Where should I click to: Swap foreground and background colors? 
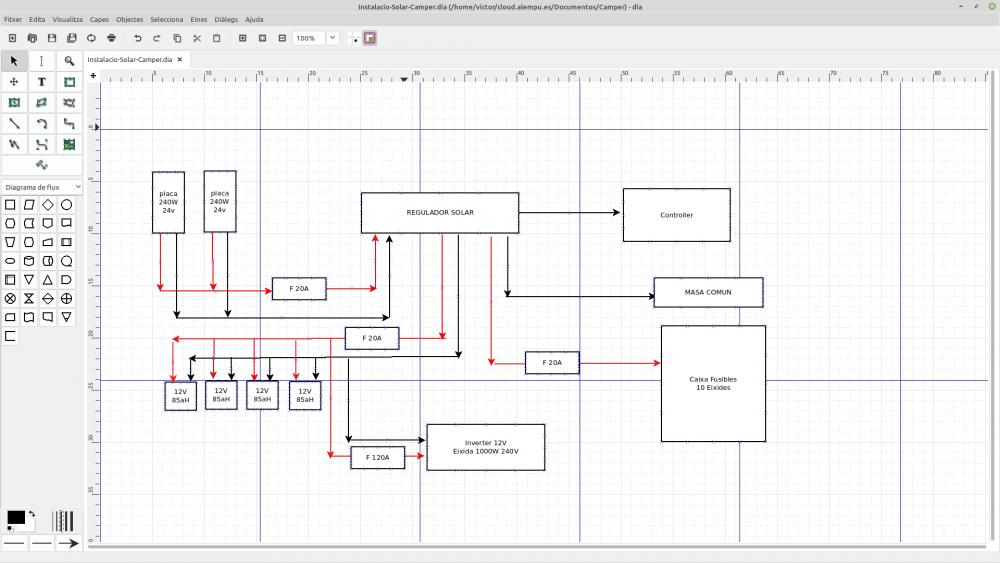32,514
